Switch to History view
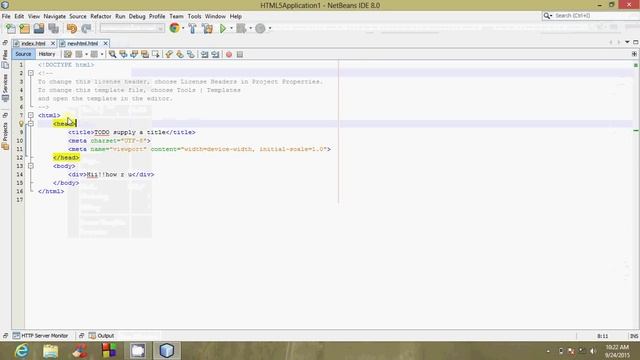 47,54
